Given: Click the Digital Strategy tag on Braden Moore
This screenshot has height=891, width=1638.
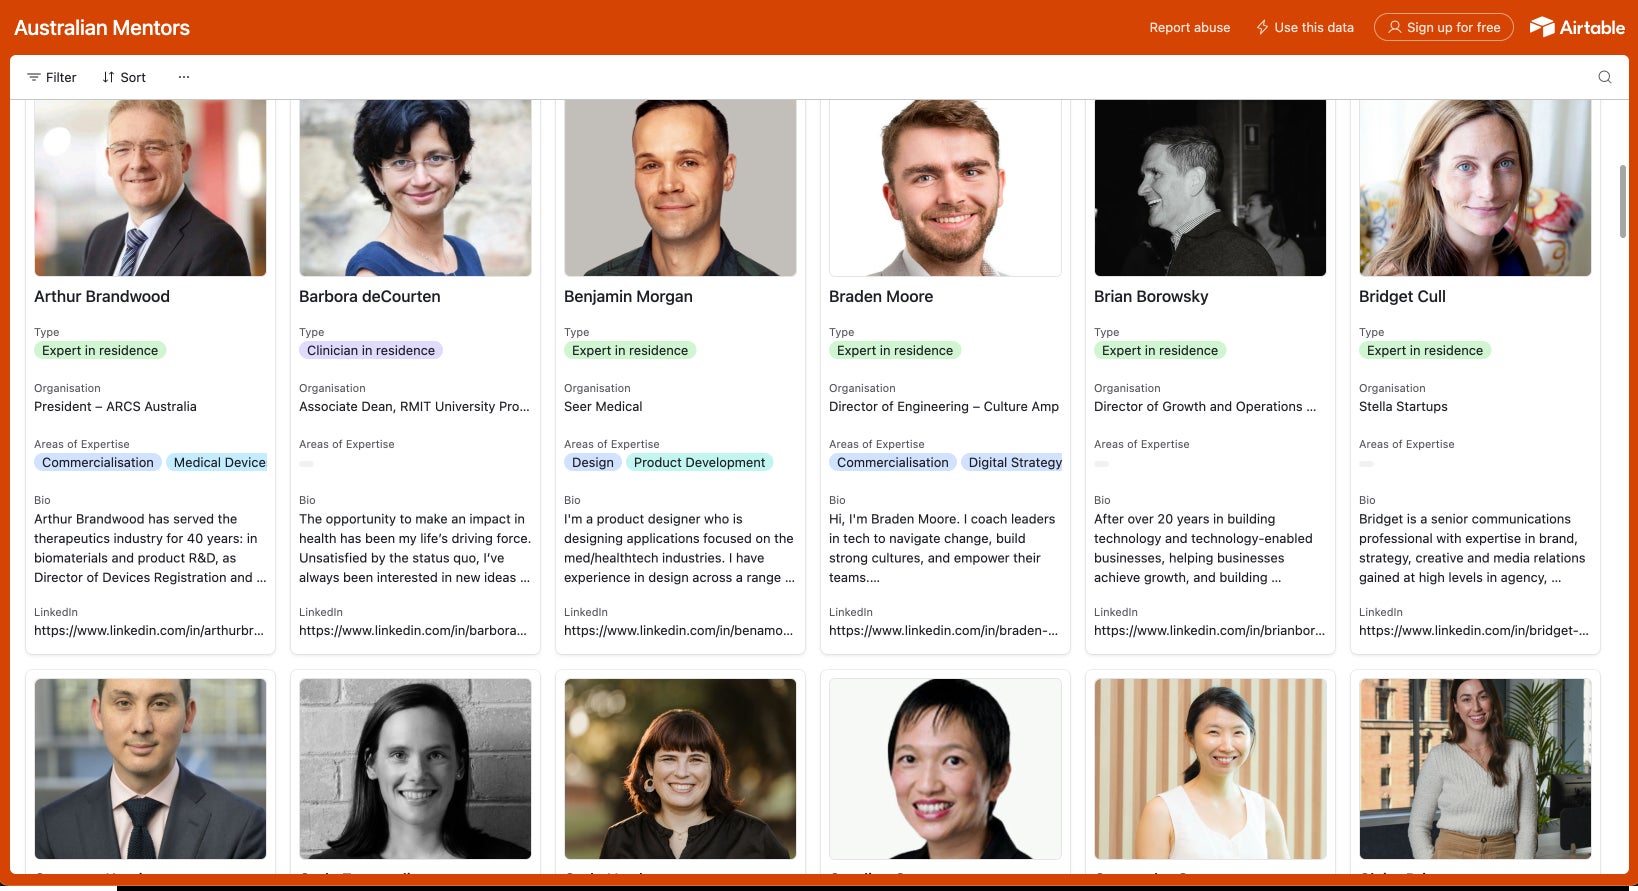Looking at the screenshot, I should [1014, 463].
